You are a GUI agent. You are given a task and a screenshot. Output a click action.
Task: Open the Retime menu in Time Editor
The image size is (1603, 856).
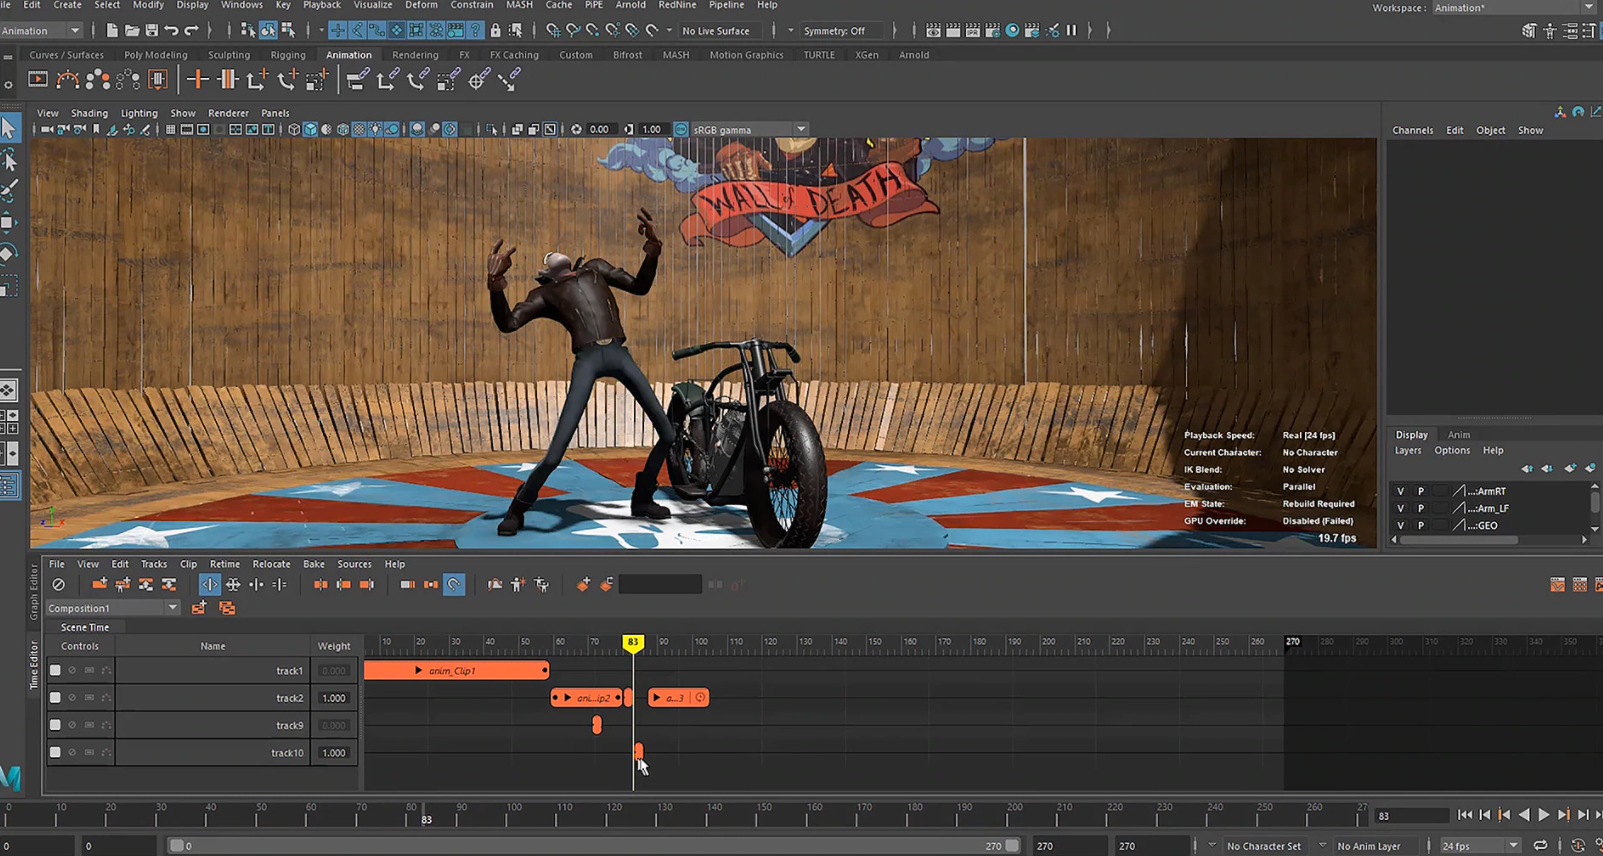[224, 564]
